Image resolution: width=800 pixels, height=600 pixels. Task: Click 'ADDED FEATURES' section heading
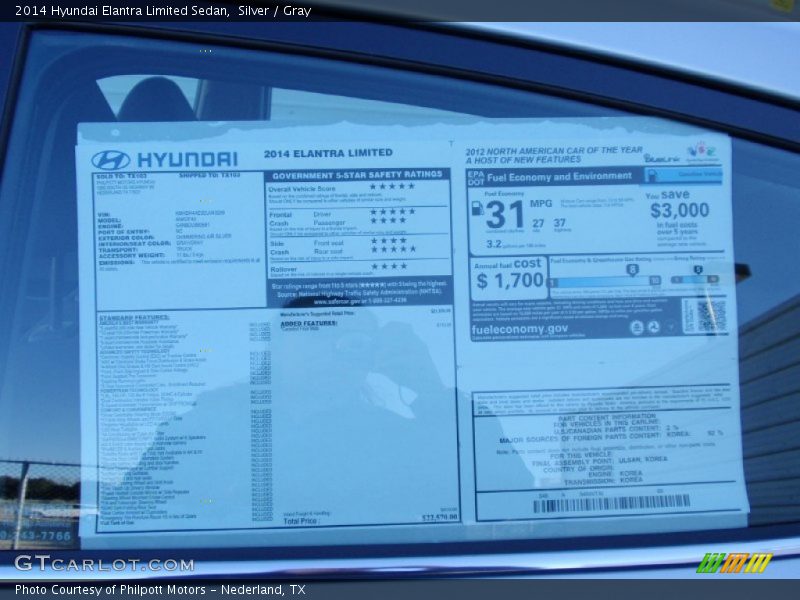coord(309,323)
